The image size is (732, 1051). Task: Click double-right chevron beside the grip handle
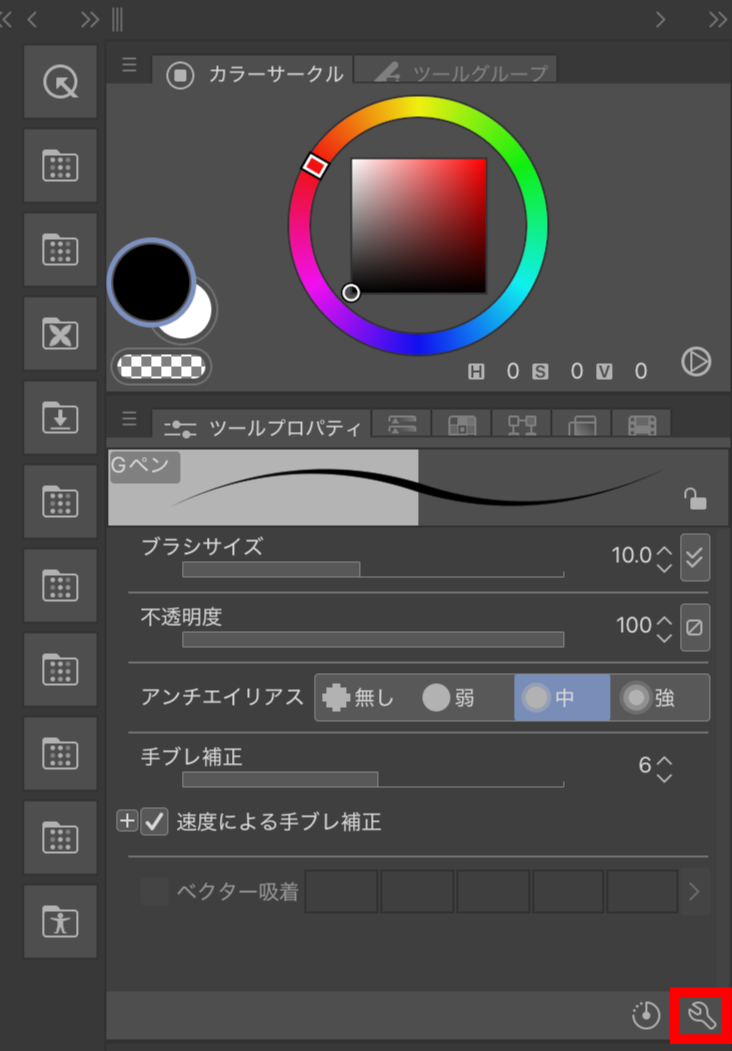pyautogui.click(x=90, y=19)
